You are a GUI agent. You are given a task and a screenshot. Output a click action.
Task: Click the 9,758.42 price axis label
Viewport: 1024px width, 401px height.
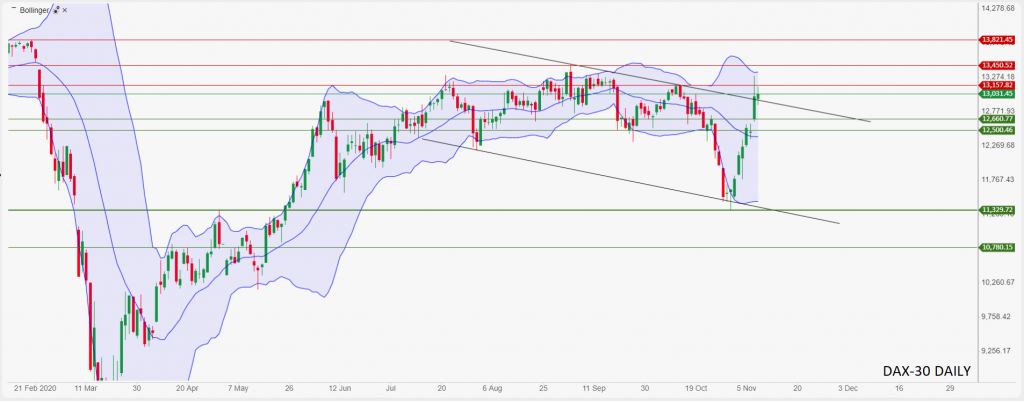pos(997,316)
